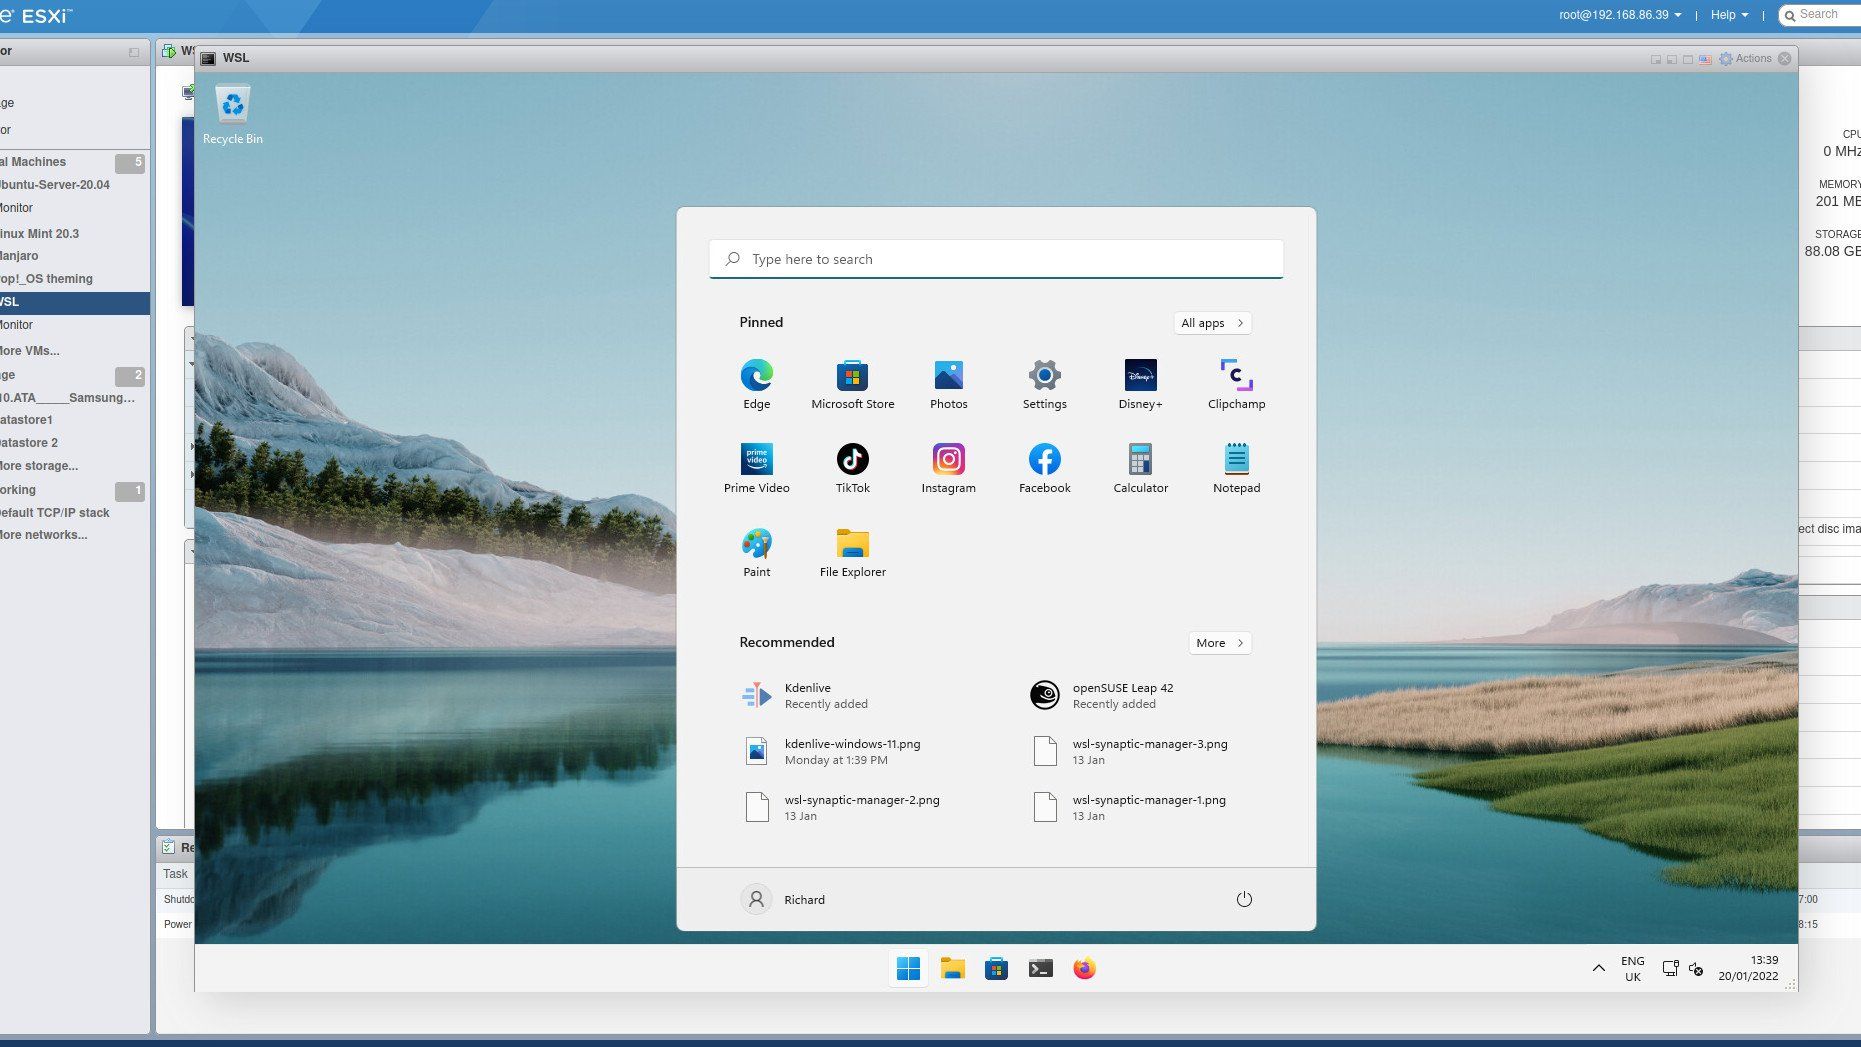Open the ESXi Help menu
1861x1047 pixels.
1728,15
